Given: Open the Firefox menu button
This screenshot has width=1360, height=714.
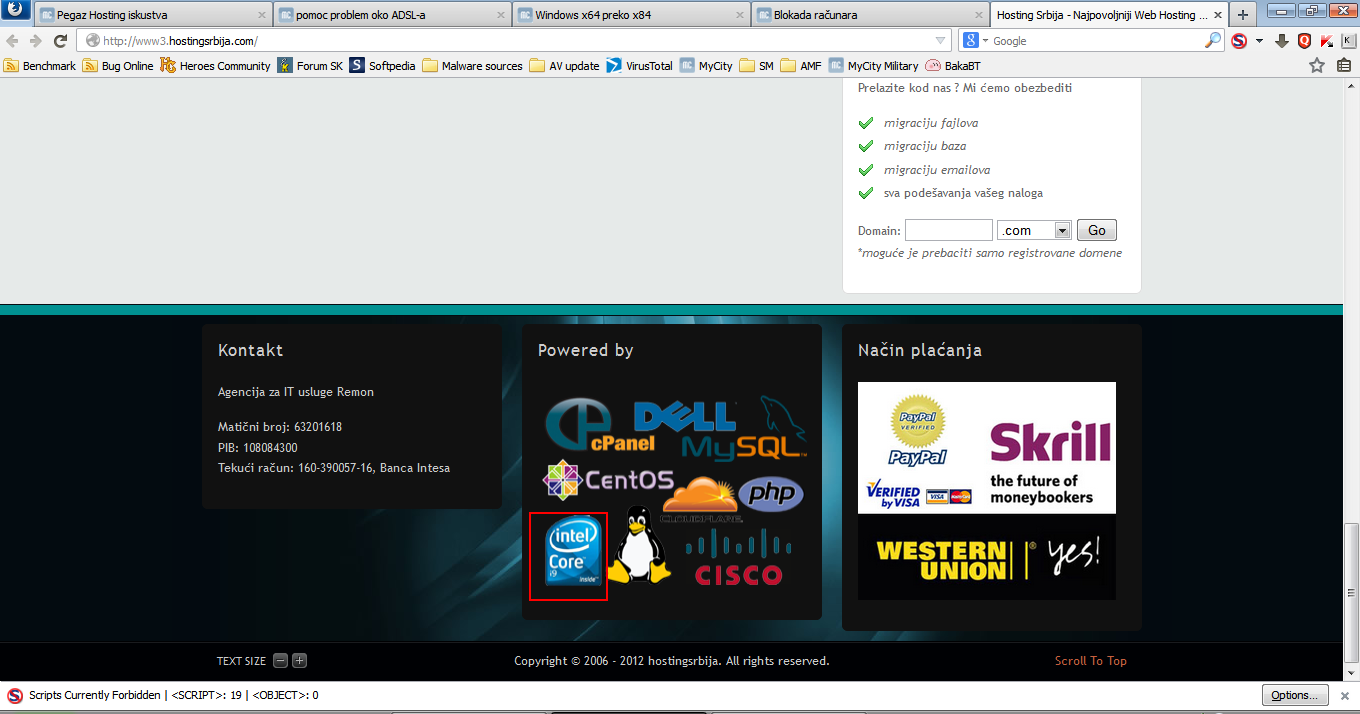Looking at the screenshot, I should pyautogui.click(x=14, y=11).
